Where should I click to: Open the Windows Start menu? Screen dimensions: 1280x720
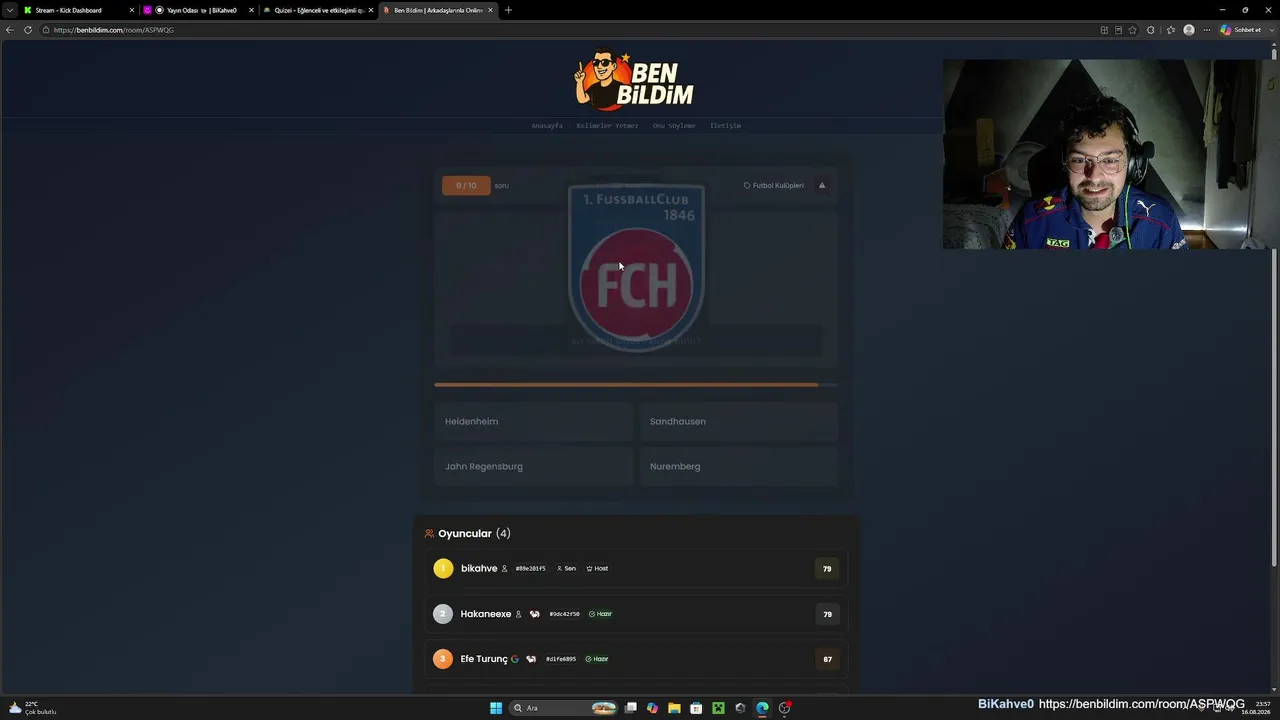tap(496, 708)
